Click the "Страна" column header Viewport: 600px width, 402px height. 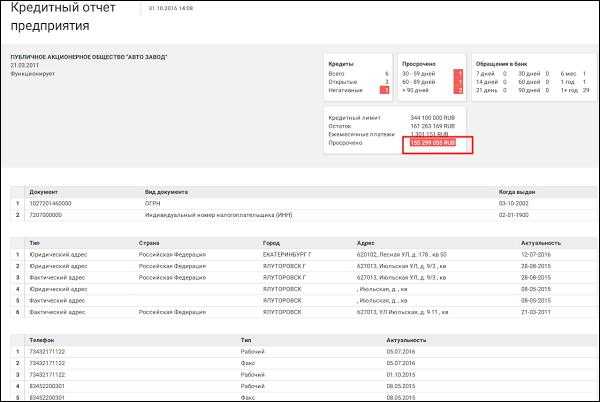[x=150, y=243]
